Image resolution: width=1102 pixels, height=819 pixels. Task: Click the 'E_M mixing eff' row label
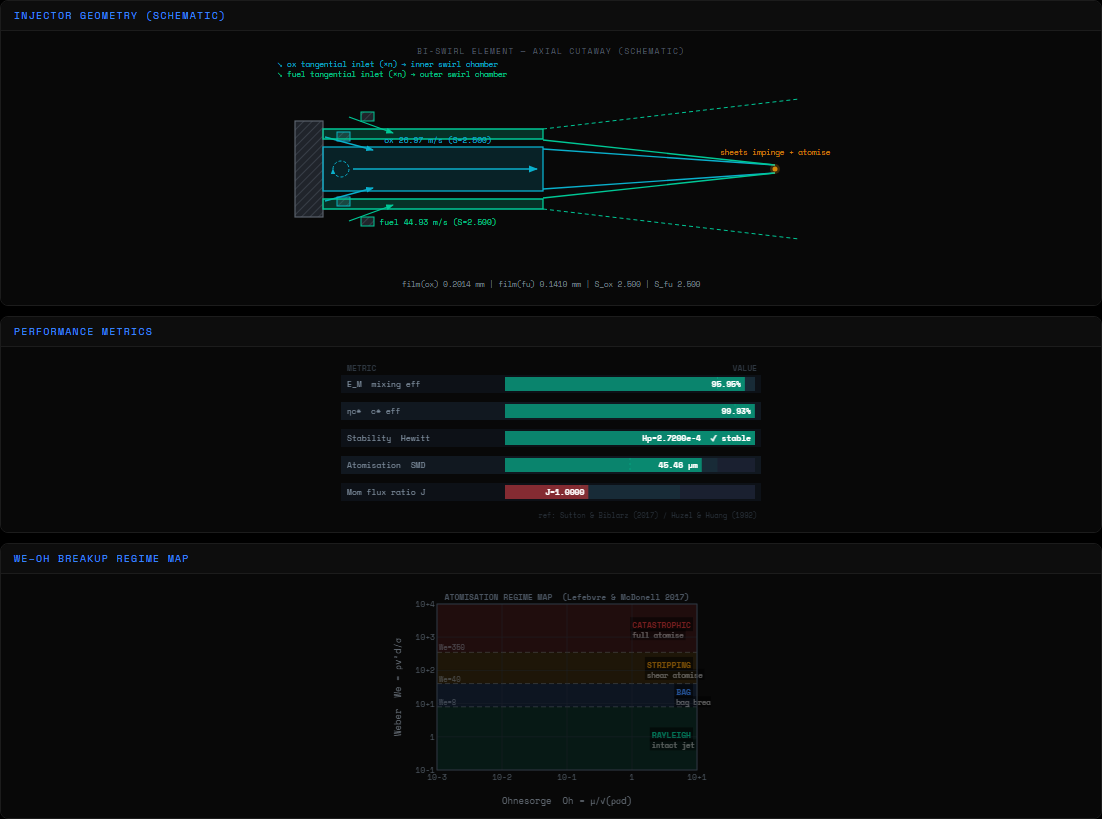383,384
